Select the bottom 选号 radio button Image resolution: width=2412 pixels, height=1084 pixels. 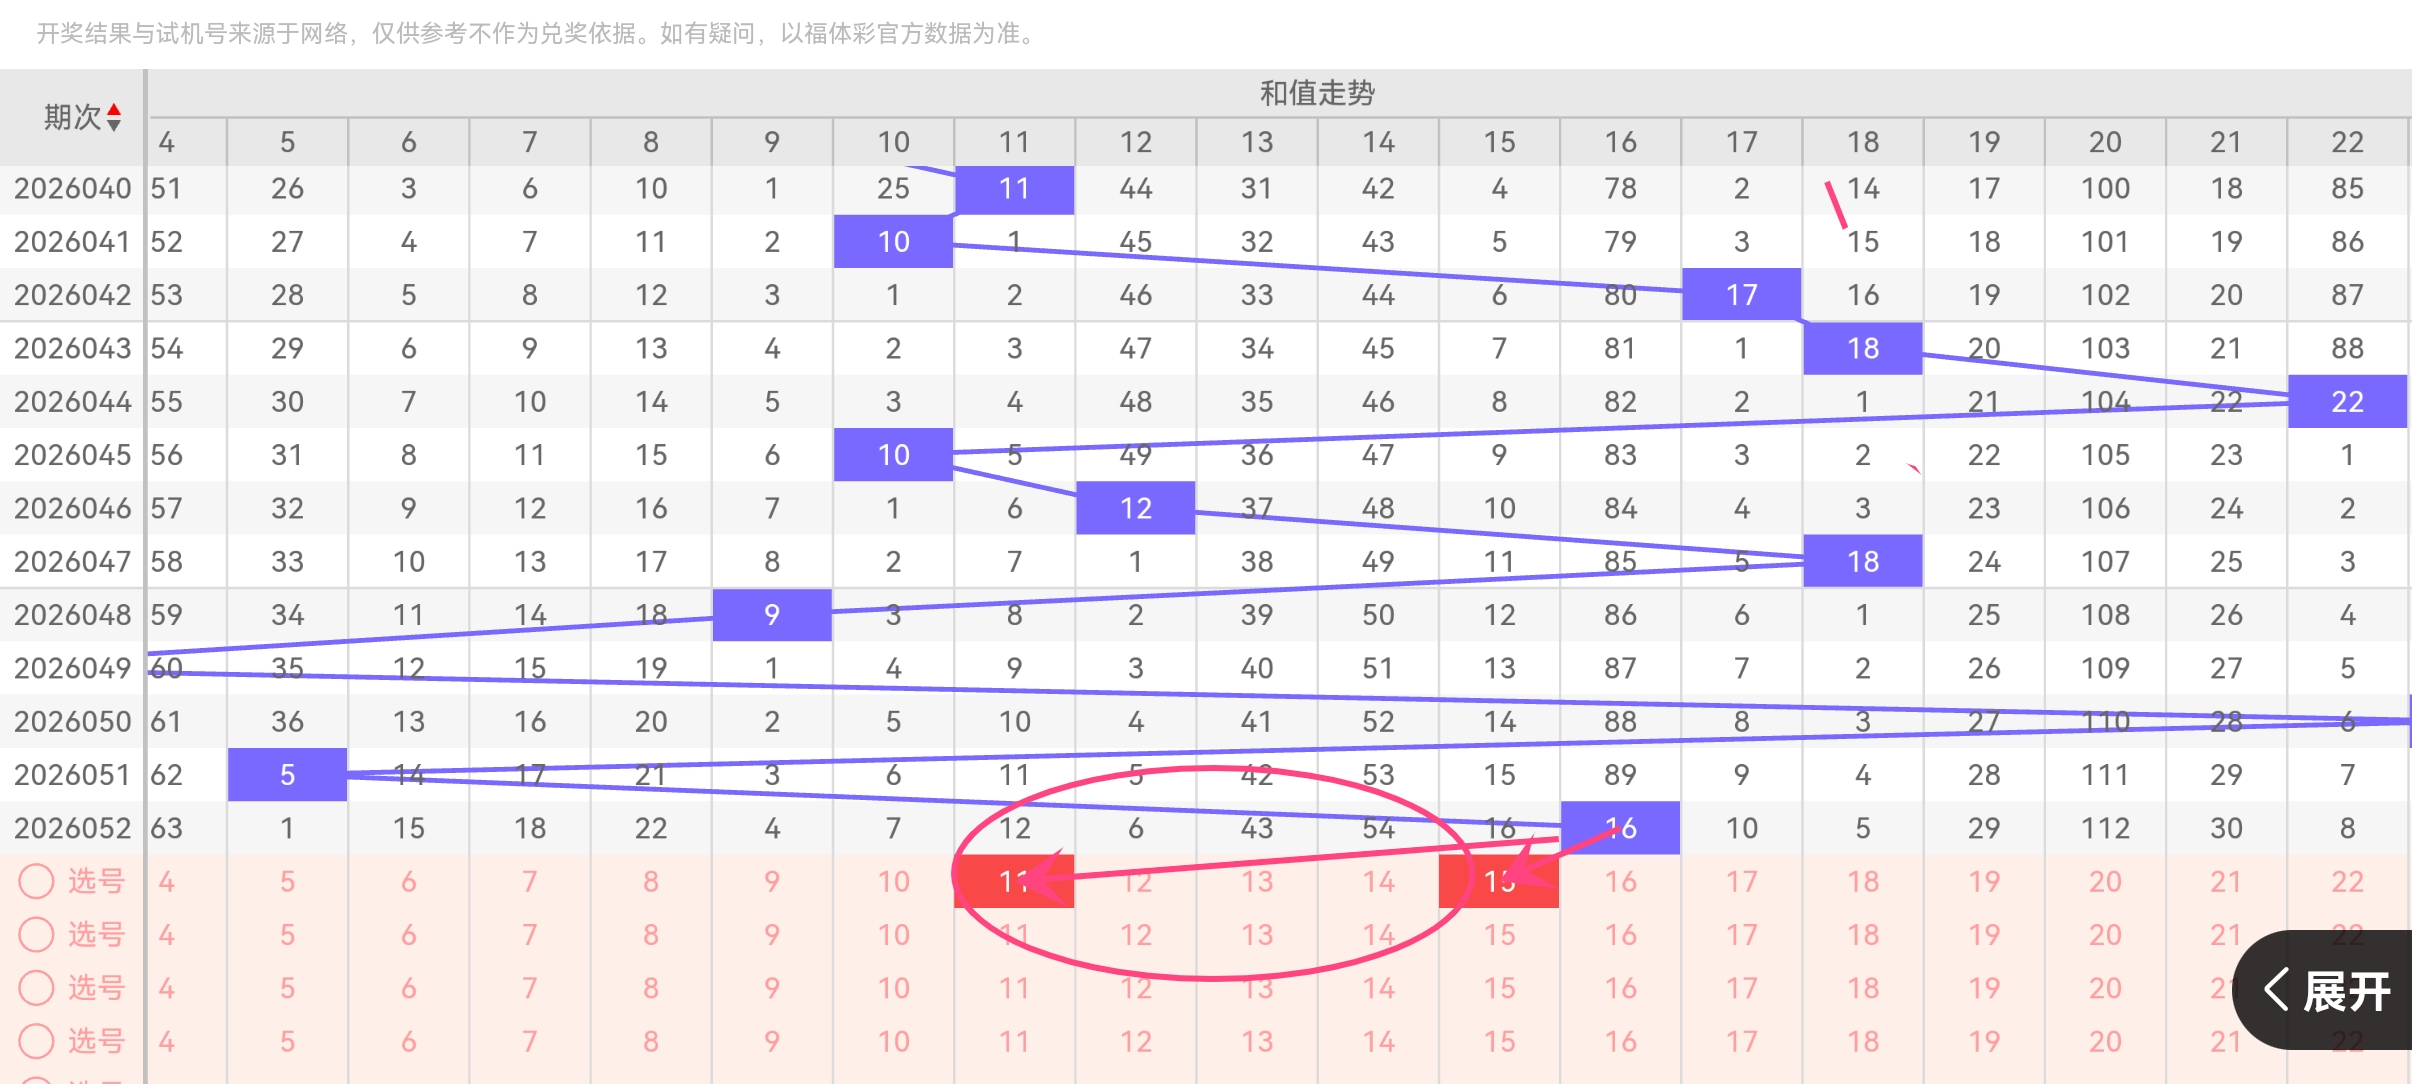point(37,1040)
